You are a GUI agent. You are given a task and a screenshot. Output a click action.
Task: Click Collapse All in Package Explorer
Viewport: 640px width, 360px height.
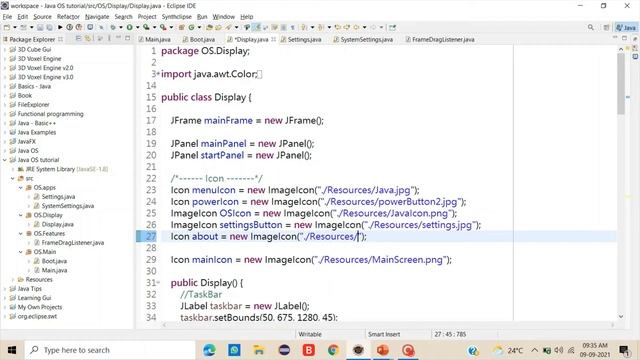click(78, 38)
